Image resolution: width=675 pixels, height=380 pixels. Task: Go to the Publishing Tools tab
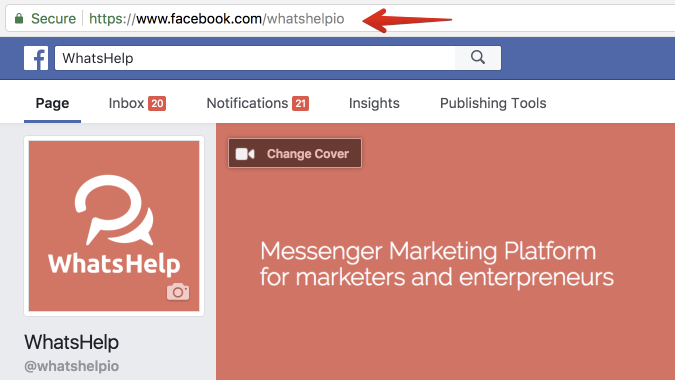[x=493, y=103]
